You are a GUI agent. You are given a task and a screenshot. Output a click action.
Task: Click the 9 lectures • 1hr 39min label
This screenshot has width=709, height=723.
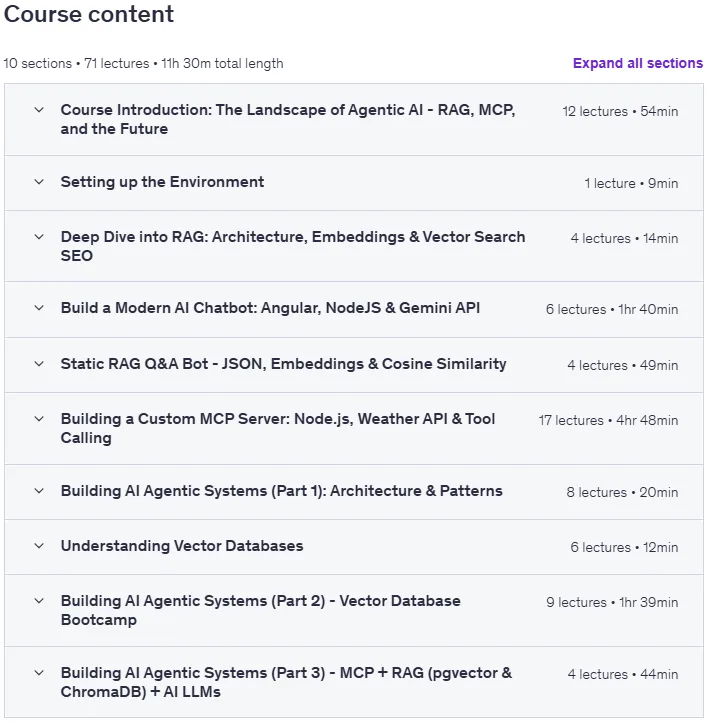pyautogui.click(x=612, y=603)
